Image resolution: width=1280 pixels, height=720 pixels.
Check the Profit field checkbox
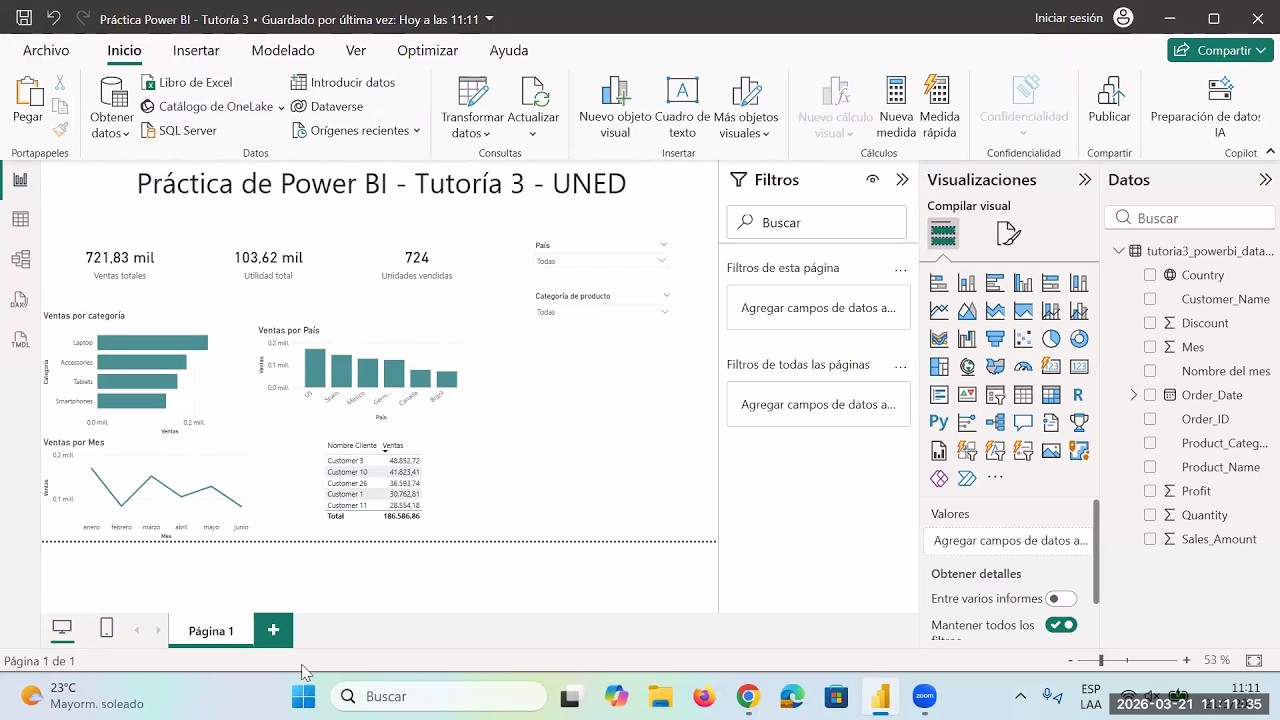click(x=1150, y=491)
